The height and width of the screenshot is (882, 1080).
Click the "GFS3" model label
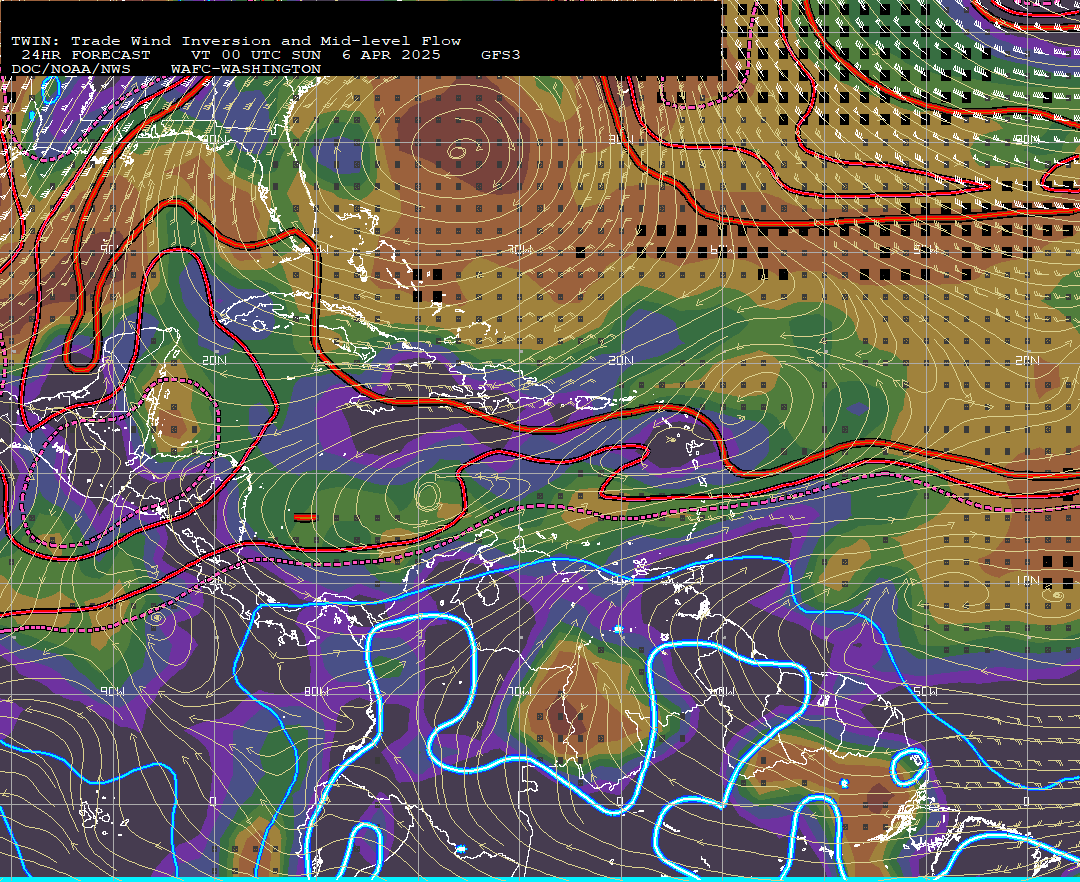pos(501,55)
